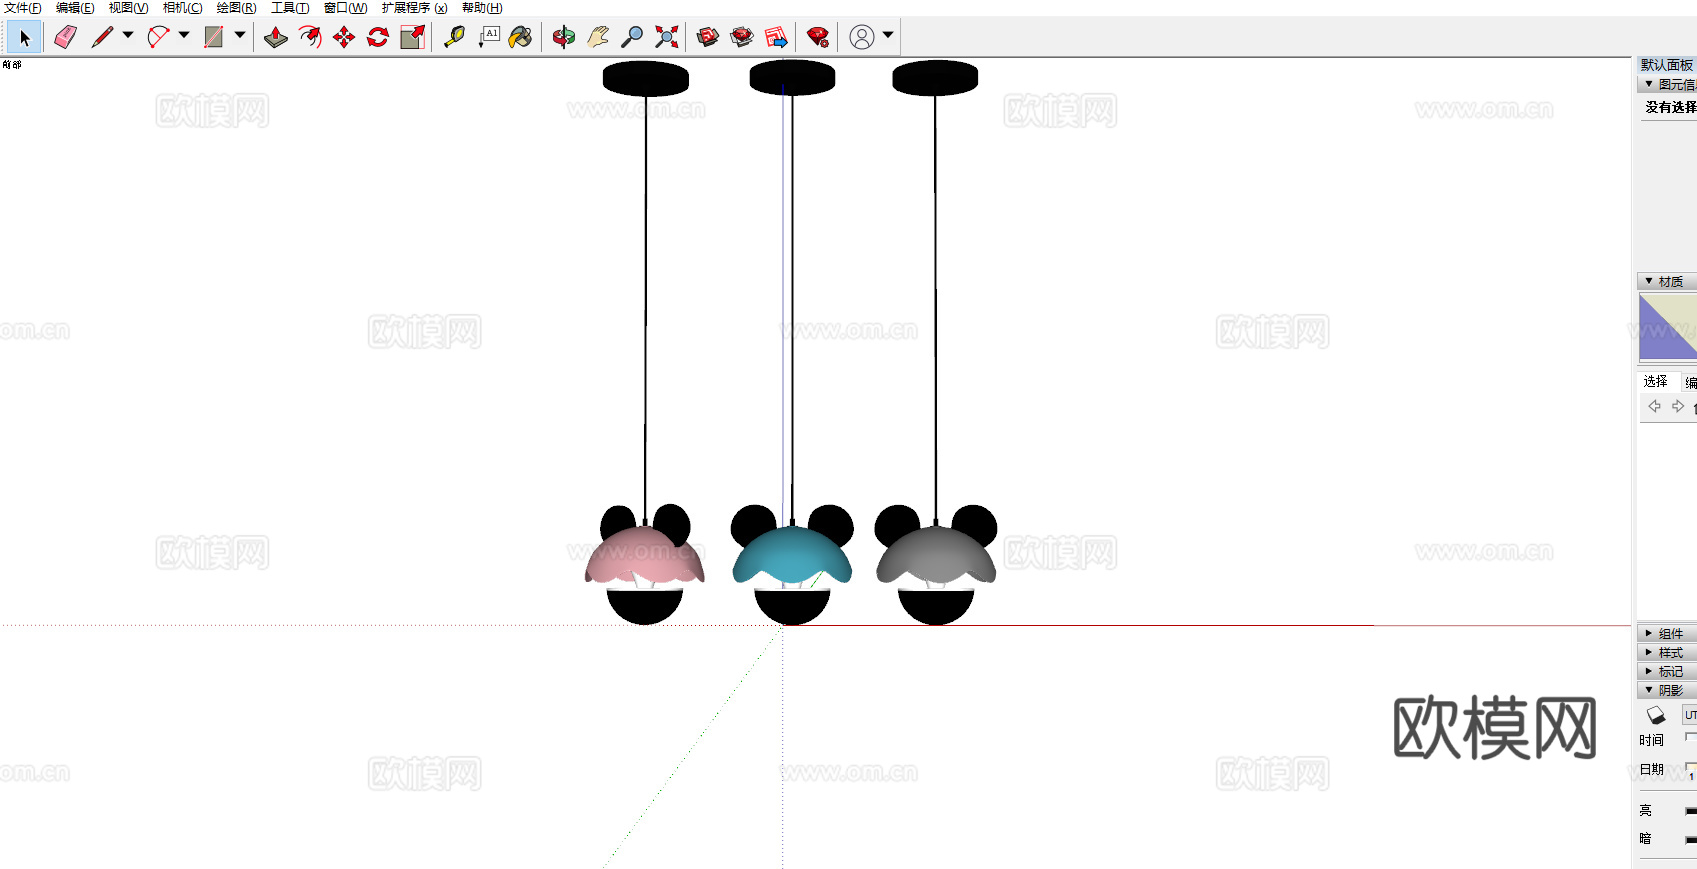1697x869 pixels.
Task: Select the Rectangle shape tool
Action: (x=214, y=38)
